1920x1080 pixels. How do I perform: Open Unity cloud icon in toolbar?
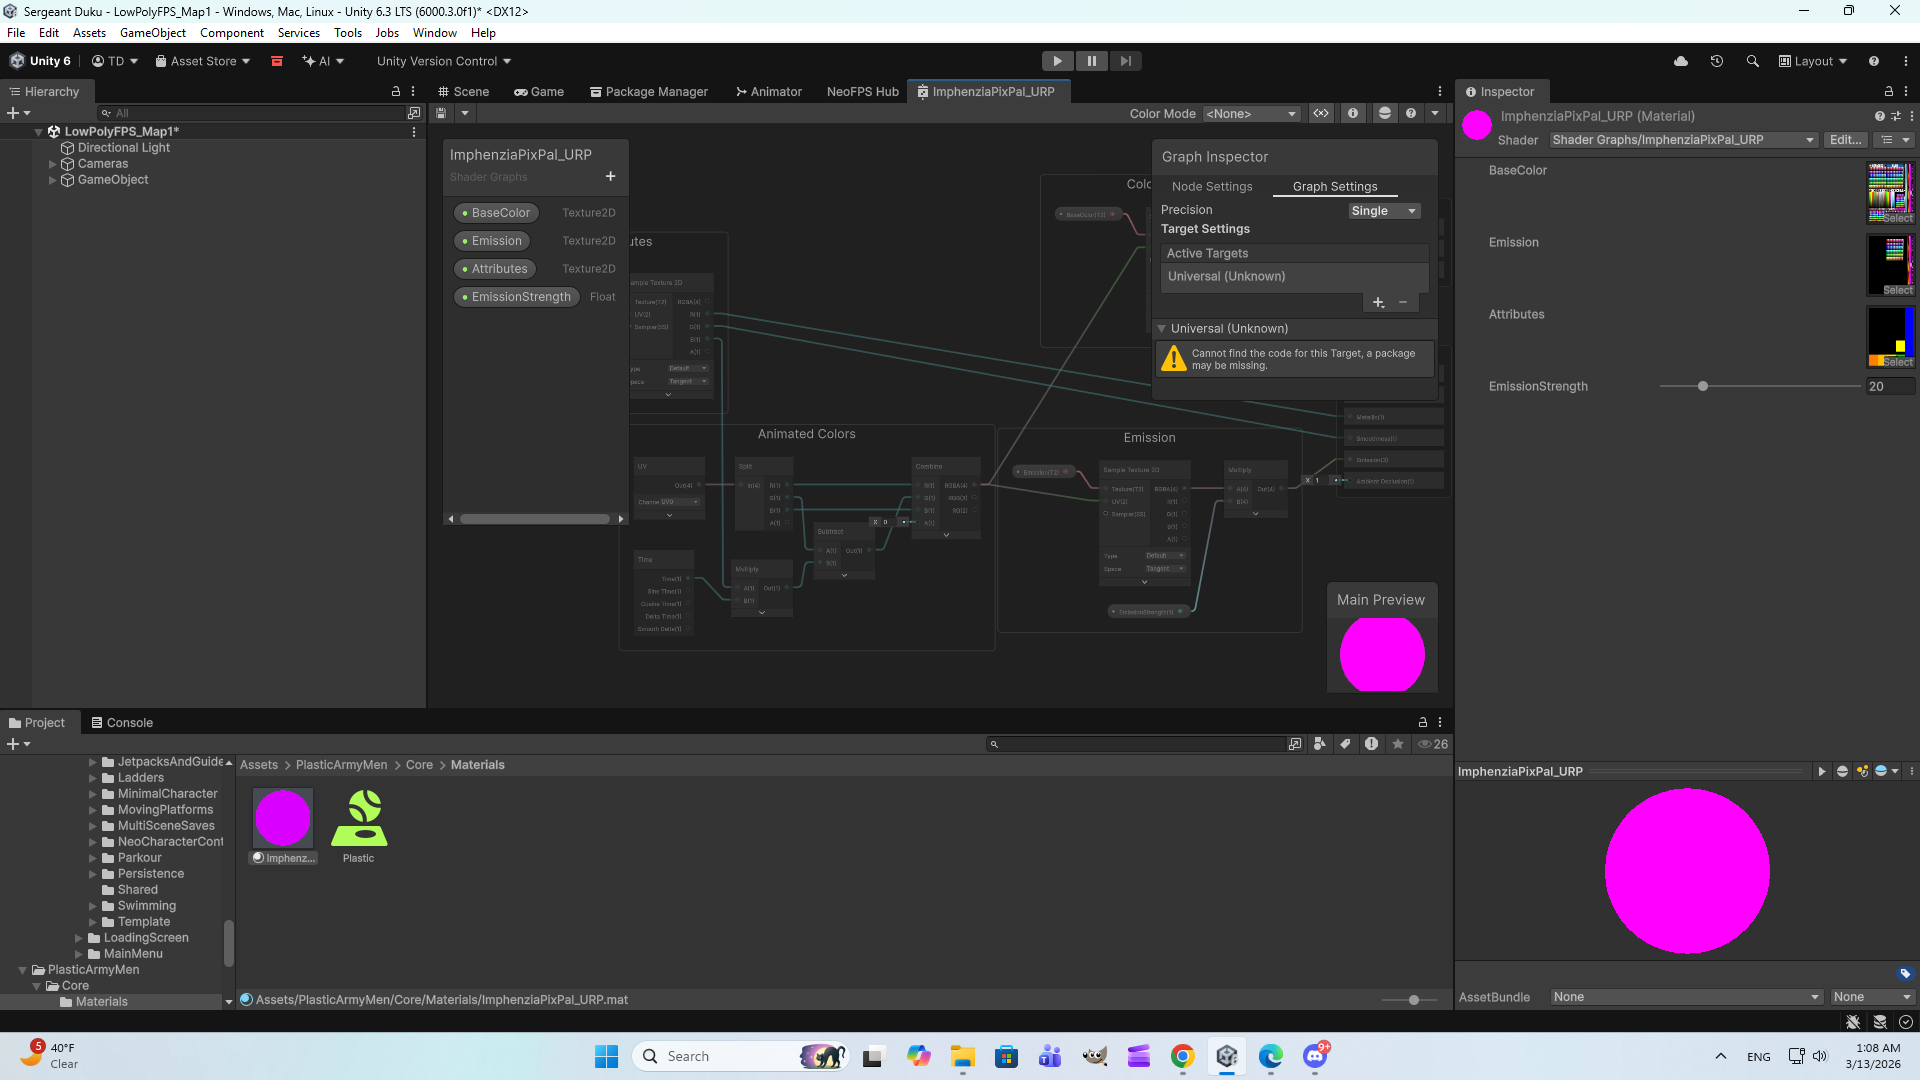click(1681, 61)
